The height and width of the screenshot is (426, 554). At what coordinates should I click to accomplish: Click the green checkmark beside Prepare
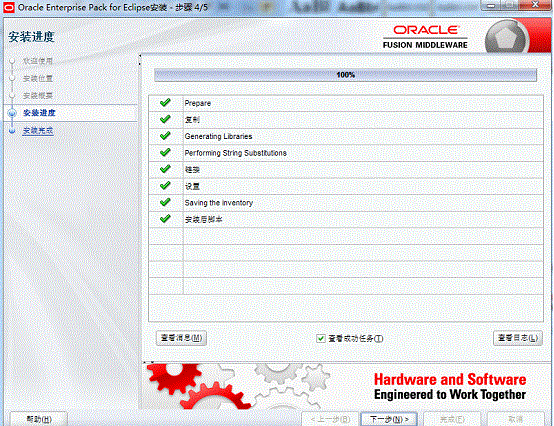point(165,103)
